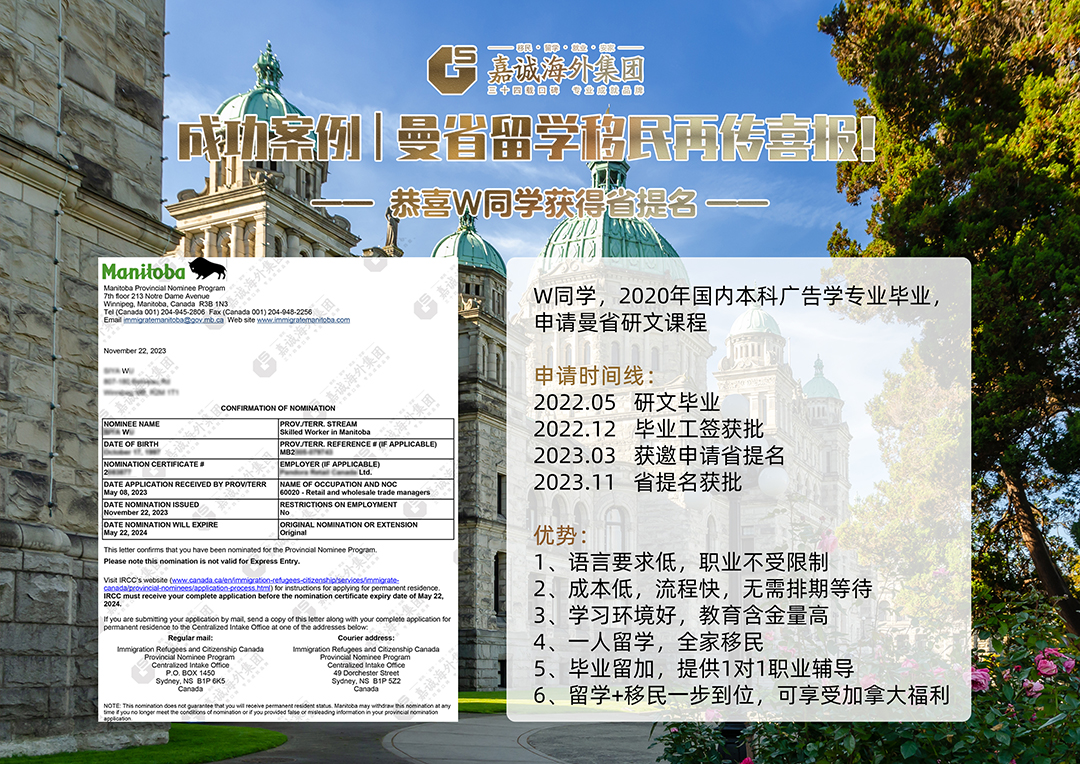This screenshot has height=764, width=1080.
Task: Click the CONFIRMATION OF NOMINATION heading
Action: pyautogui.click(x=278, y=408)
